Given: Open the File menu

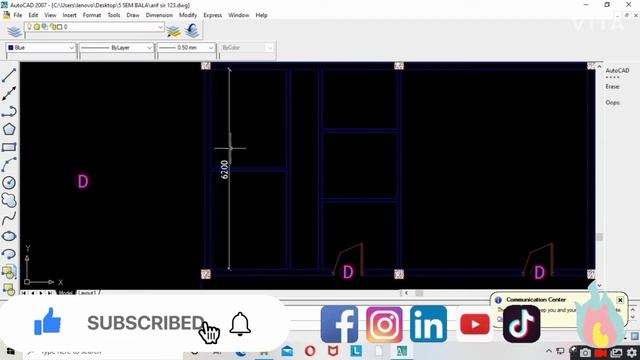Looking at the screenshot, I should point(18,15).
